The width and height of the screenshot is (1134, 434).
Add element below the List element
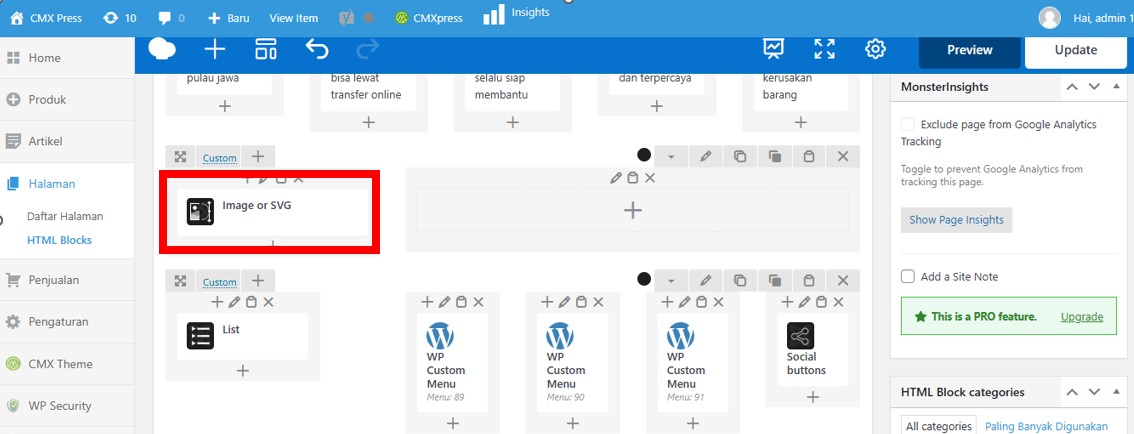pyautogui.click(x=243, y=371)
